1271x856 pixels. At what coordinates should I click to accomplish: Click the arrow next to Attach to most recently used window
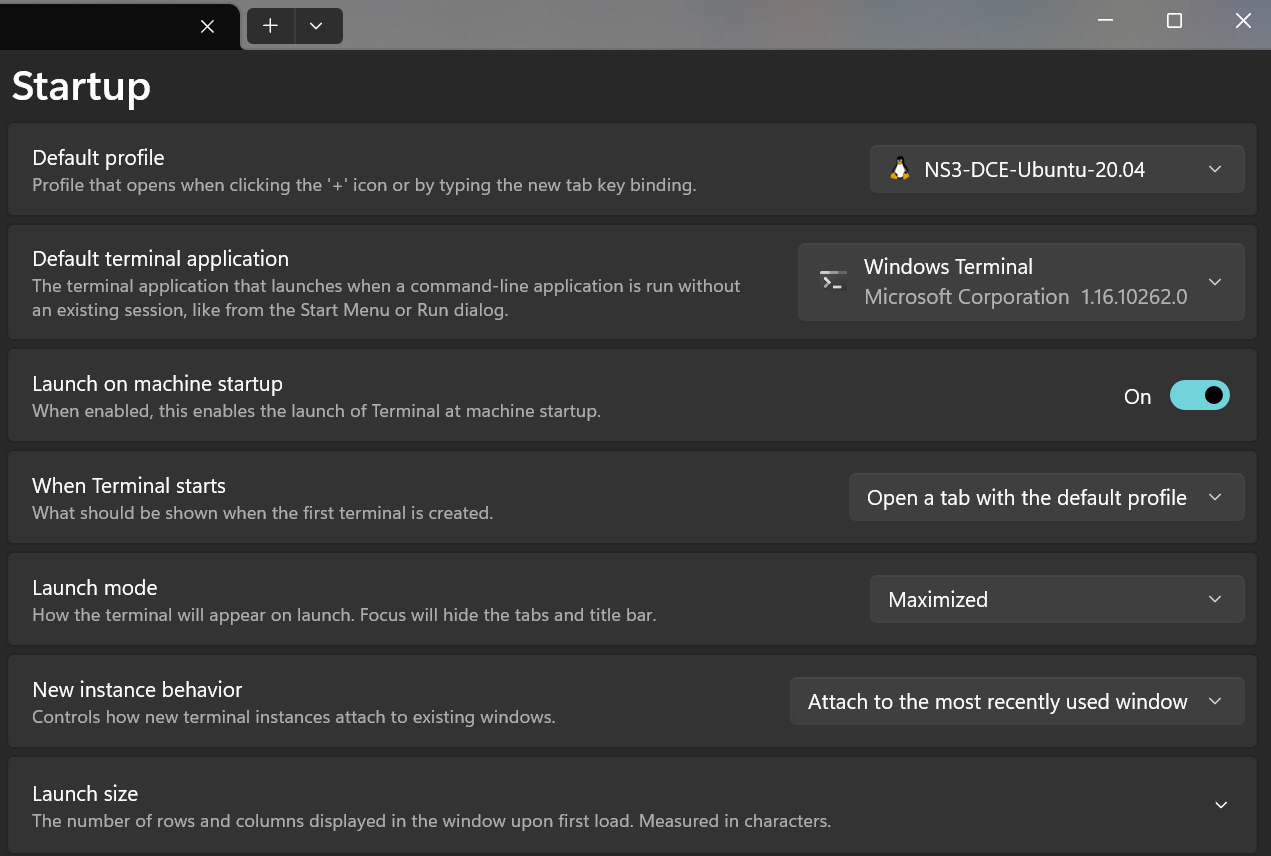(x=1215, y=702)
